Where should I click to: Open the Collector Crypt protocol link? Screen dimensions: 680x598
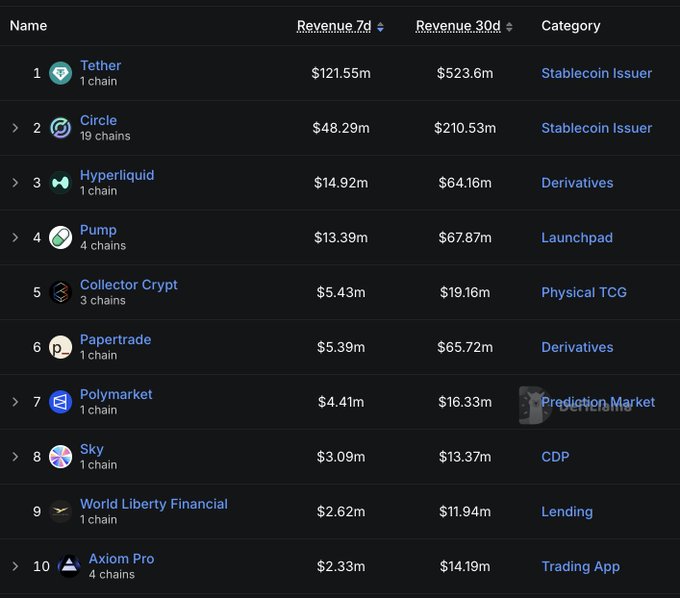(x=129, y=285)
